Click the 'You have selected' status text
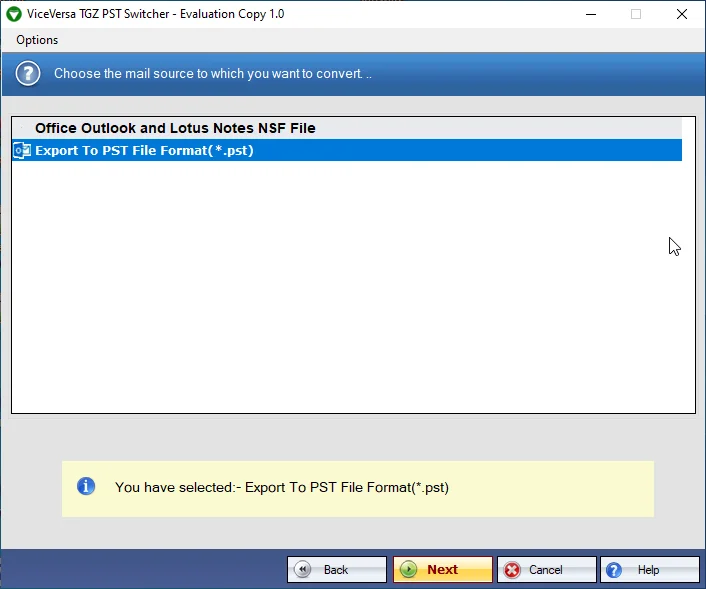 point(282,487)
